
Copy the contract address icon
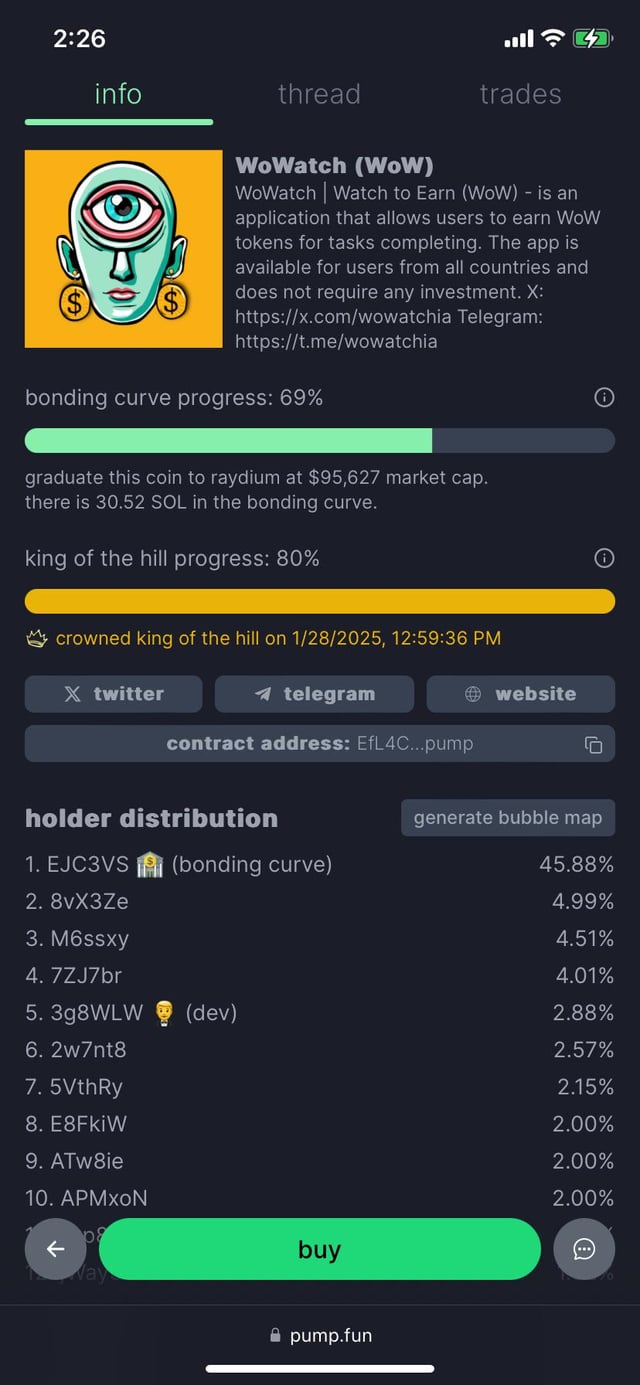tap(593, 744)
